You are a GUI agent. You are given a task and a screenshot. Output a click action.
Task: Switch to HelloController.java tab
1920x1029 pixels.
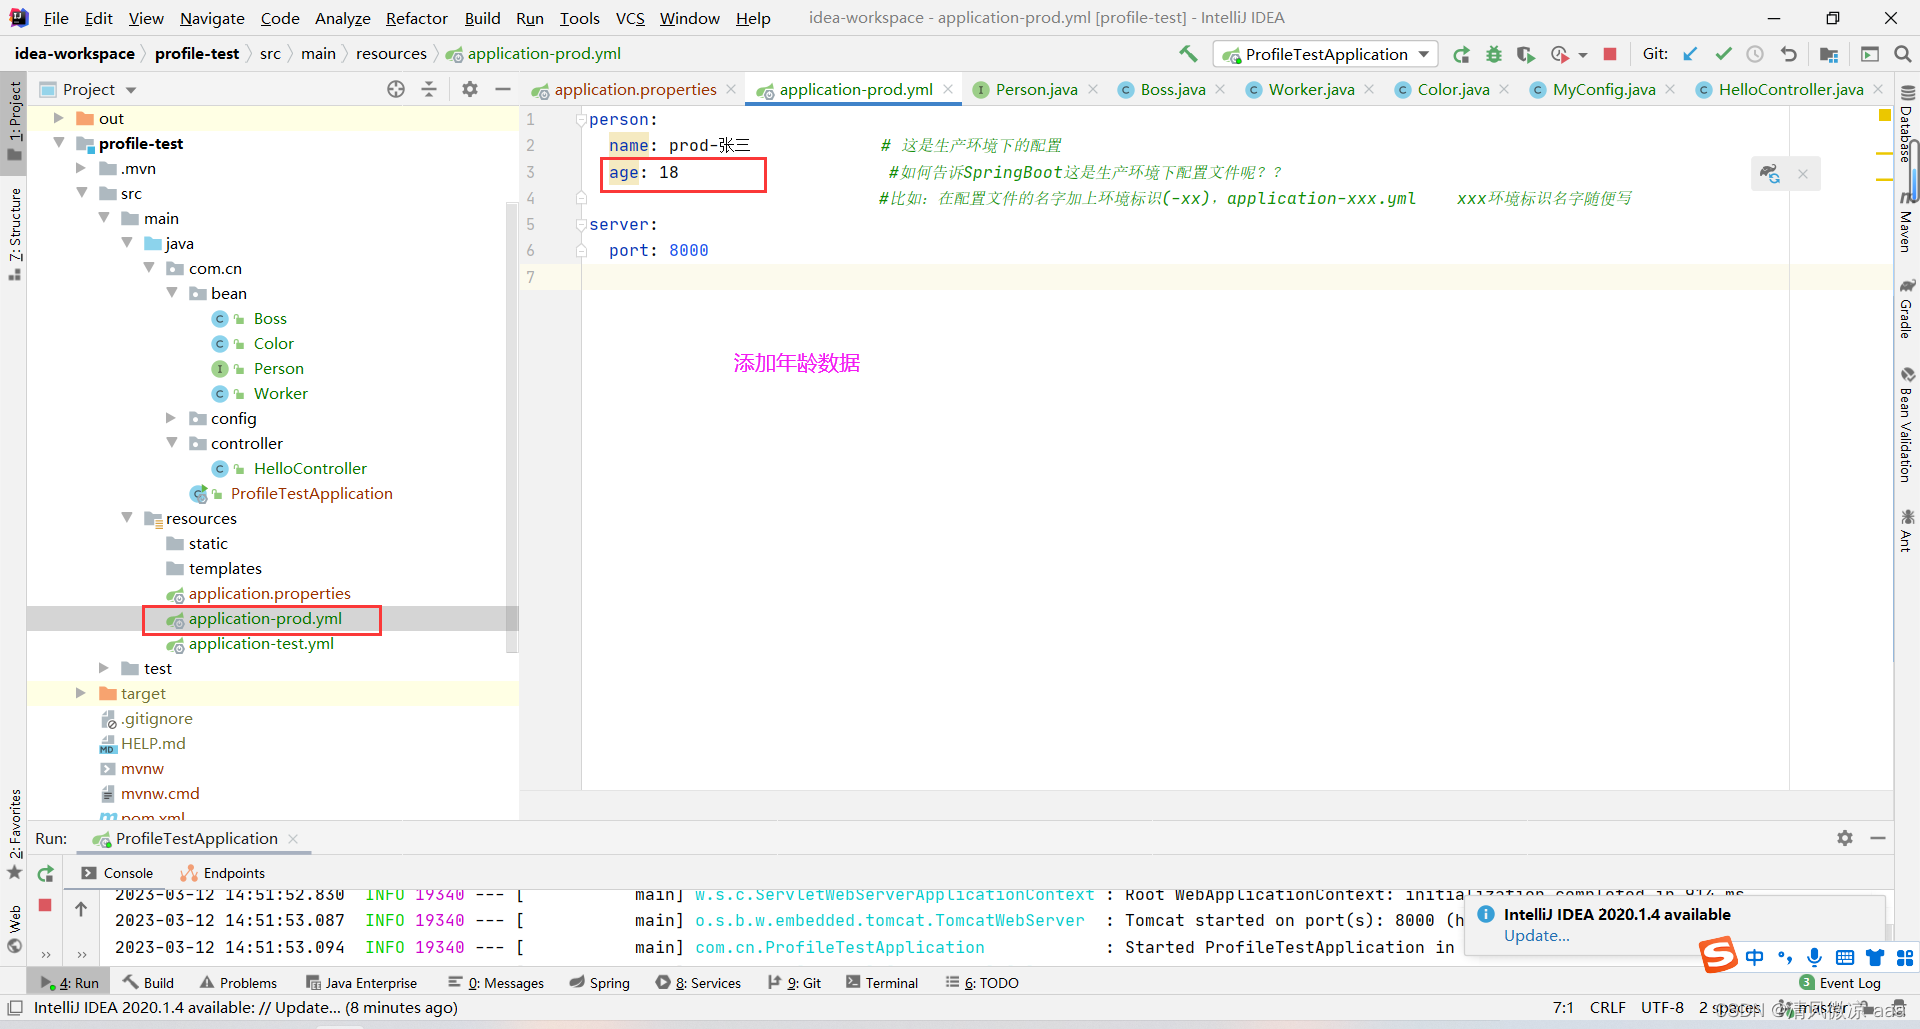(x=1790, y=89)
